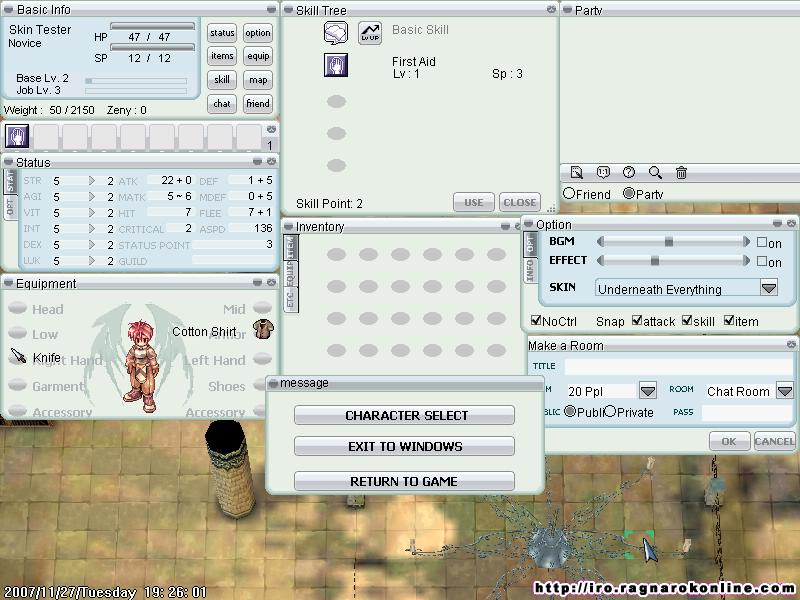This screenshot has width=800, height=600.
Task: Raise STR with its arrow
Action: point(92,181)
